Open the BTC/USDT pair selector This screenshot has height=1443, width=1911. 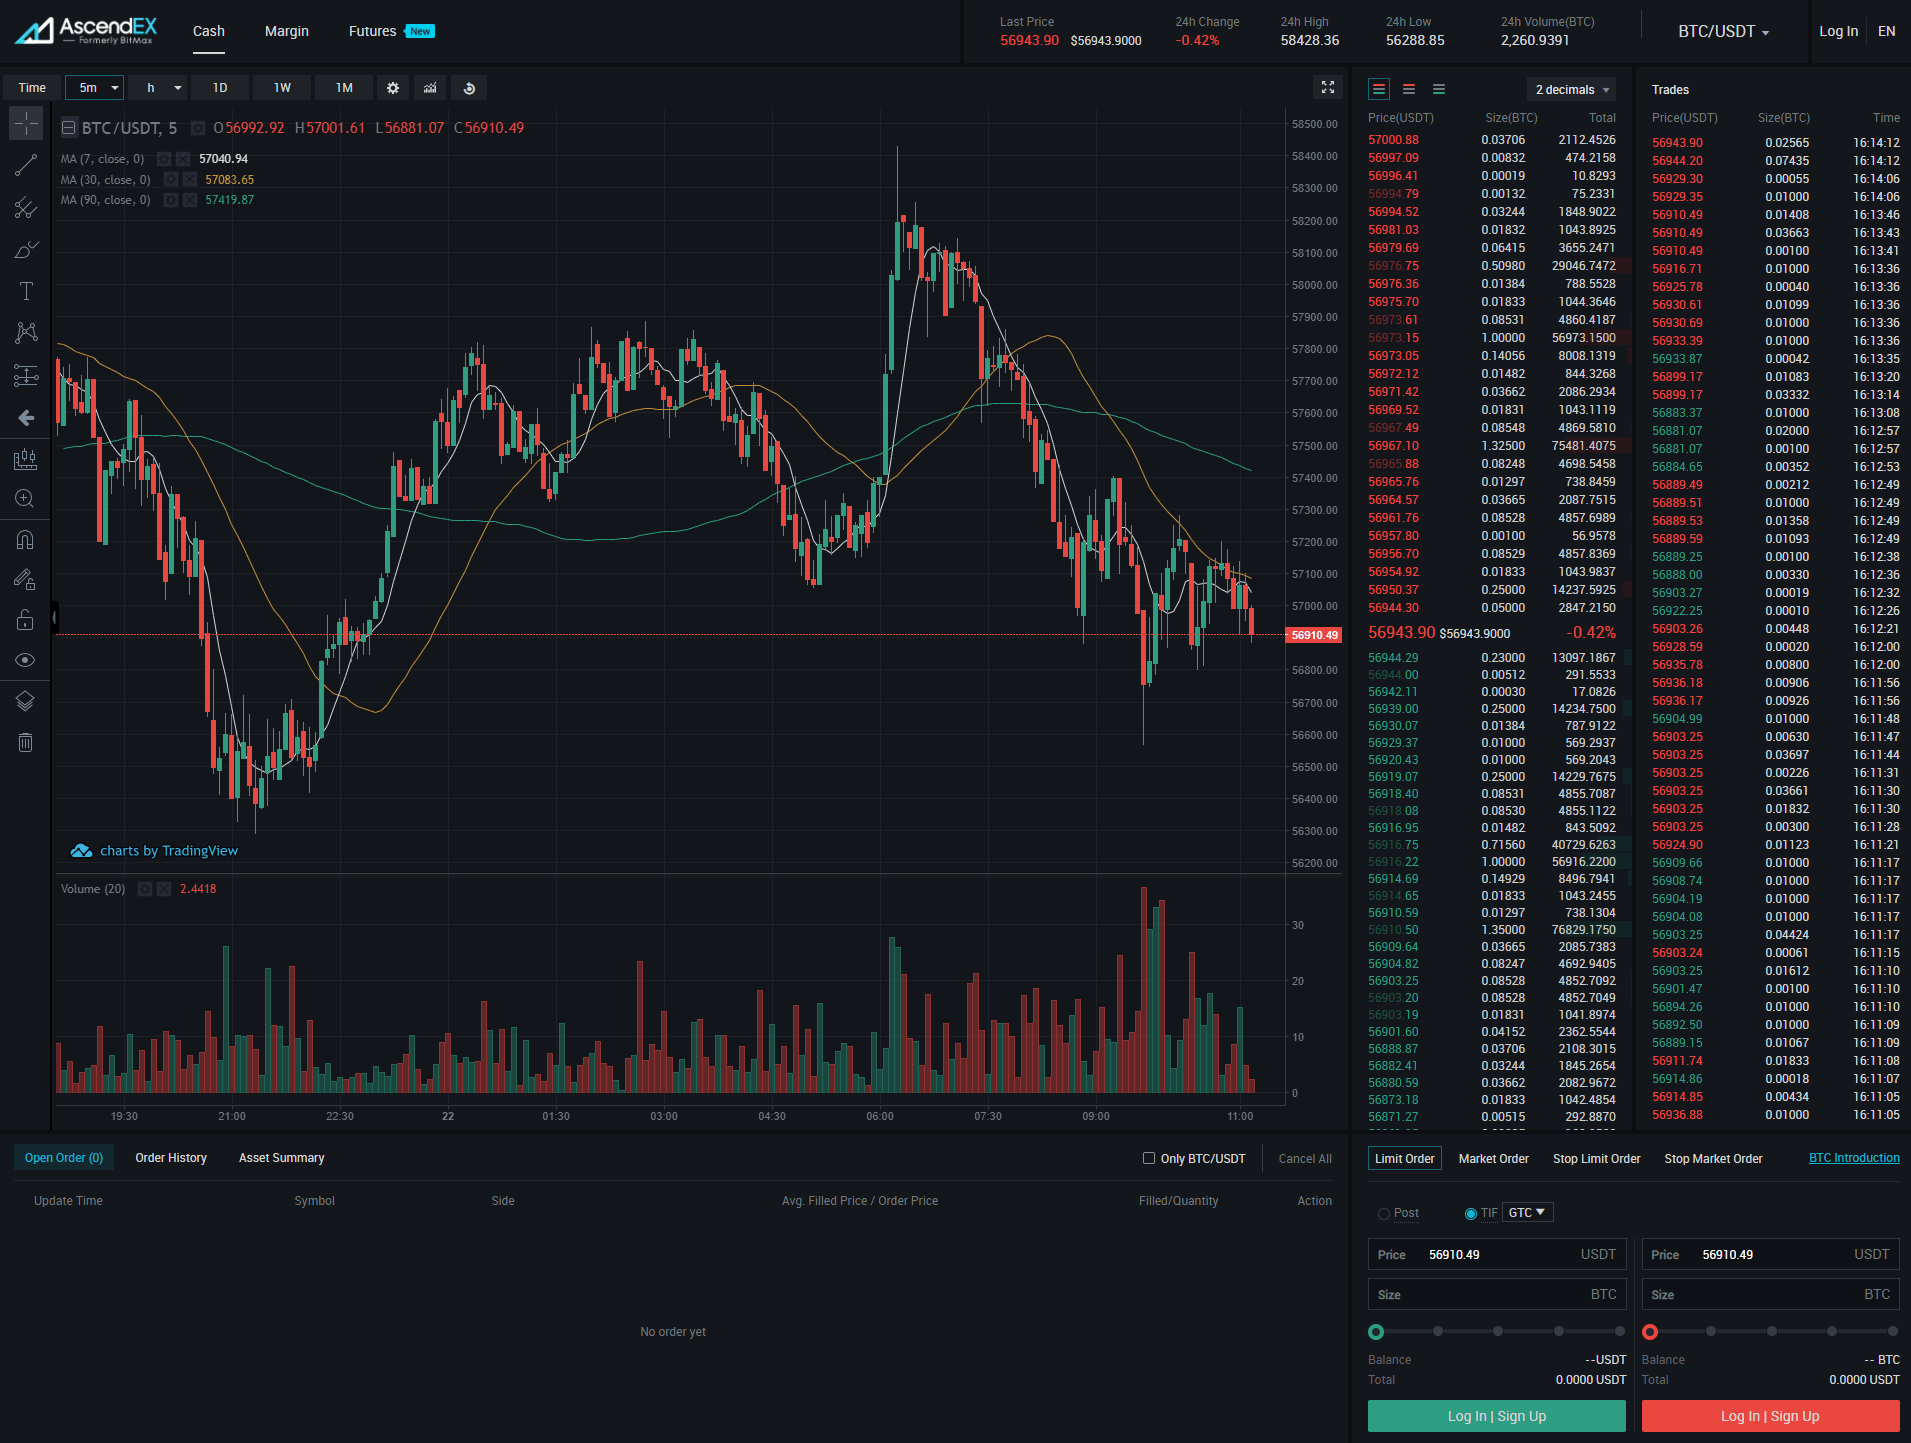[1723, 32]
